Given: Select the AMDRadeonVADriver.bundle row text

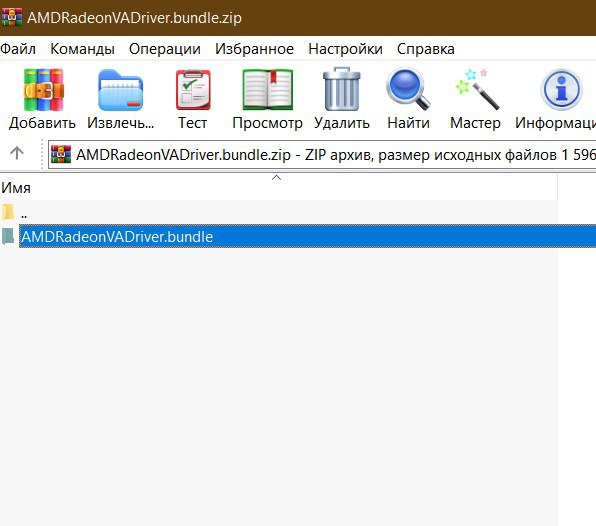Looking at the screenshot, I should 117,236.
